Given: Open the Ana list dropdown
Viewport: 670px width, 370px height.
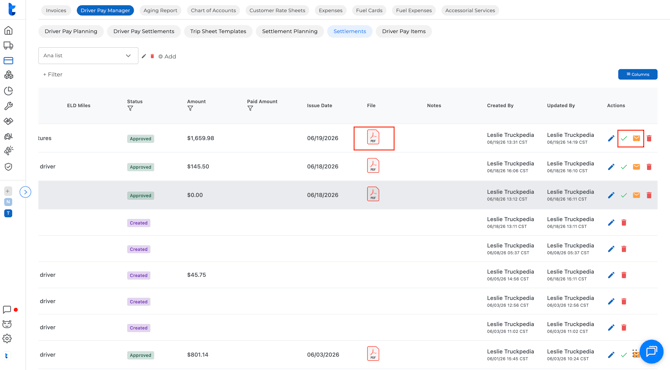Looking at the screenshot, I should point(88,56).
